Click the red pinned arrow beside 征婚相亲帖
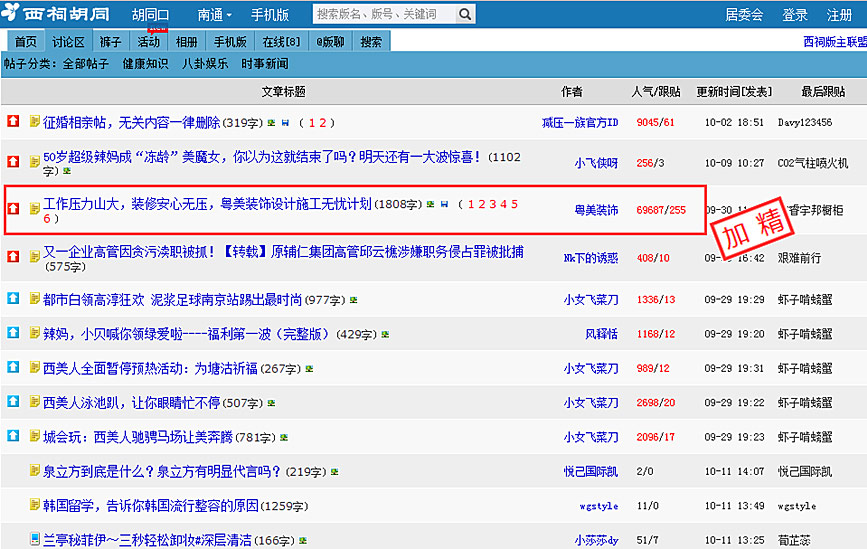The height and width of the screenshot is (549, 867). click(x=13, y=122)
